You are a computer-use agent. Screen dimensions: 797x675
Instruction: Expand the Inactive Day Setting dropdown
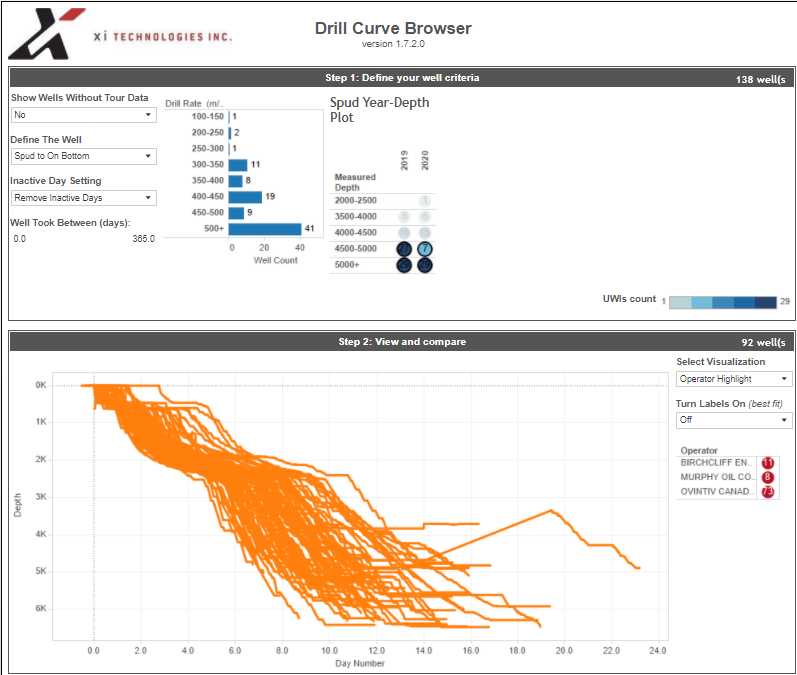[x=84, y=198]
